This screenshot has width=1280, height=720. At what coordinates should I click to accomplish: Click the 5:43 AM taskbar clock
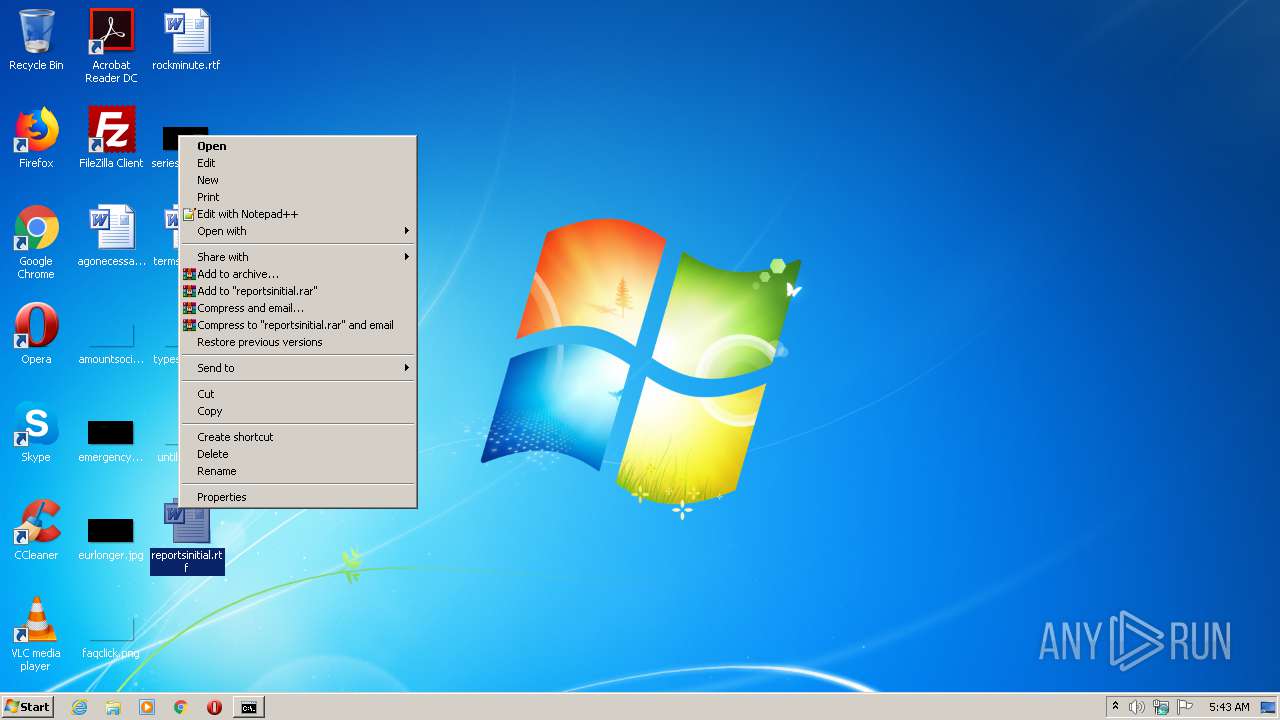[1228, 707]
